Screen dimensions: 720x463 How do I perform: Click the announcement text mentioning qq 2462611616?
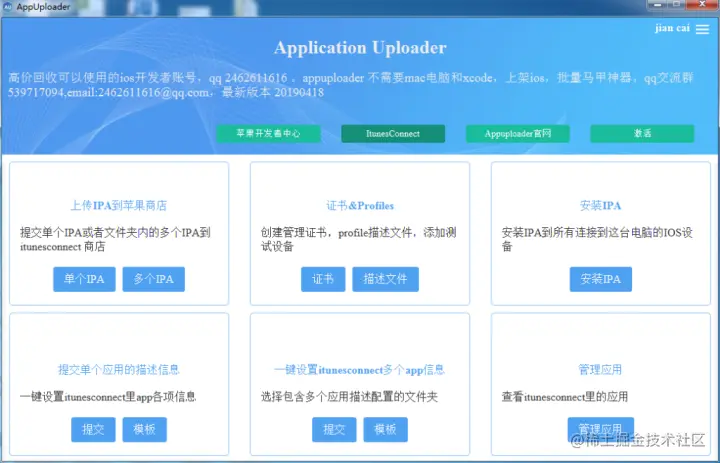pyautogui.click(x=350, y=85)
